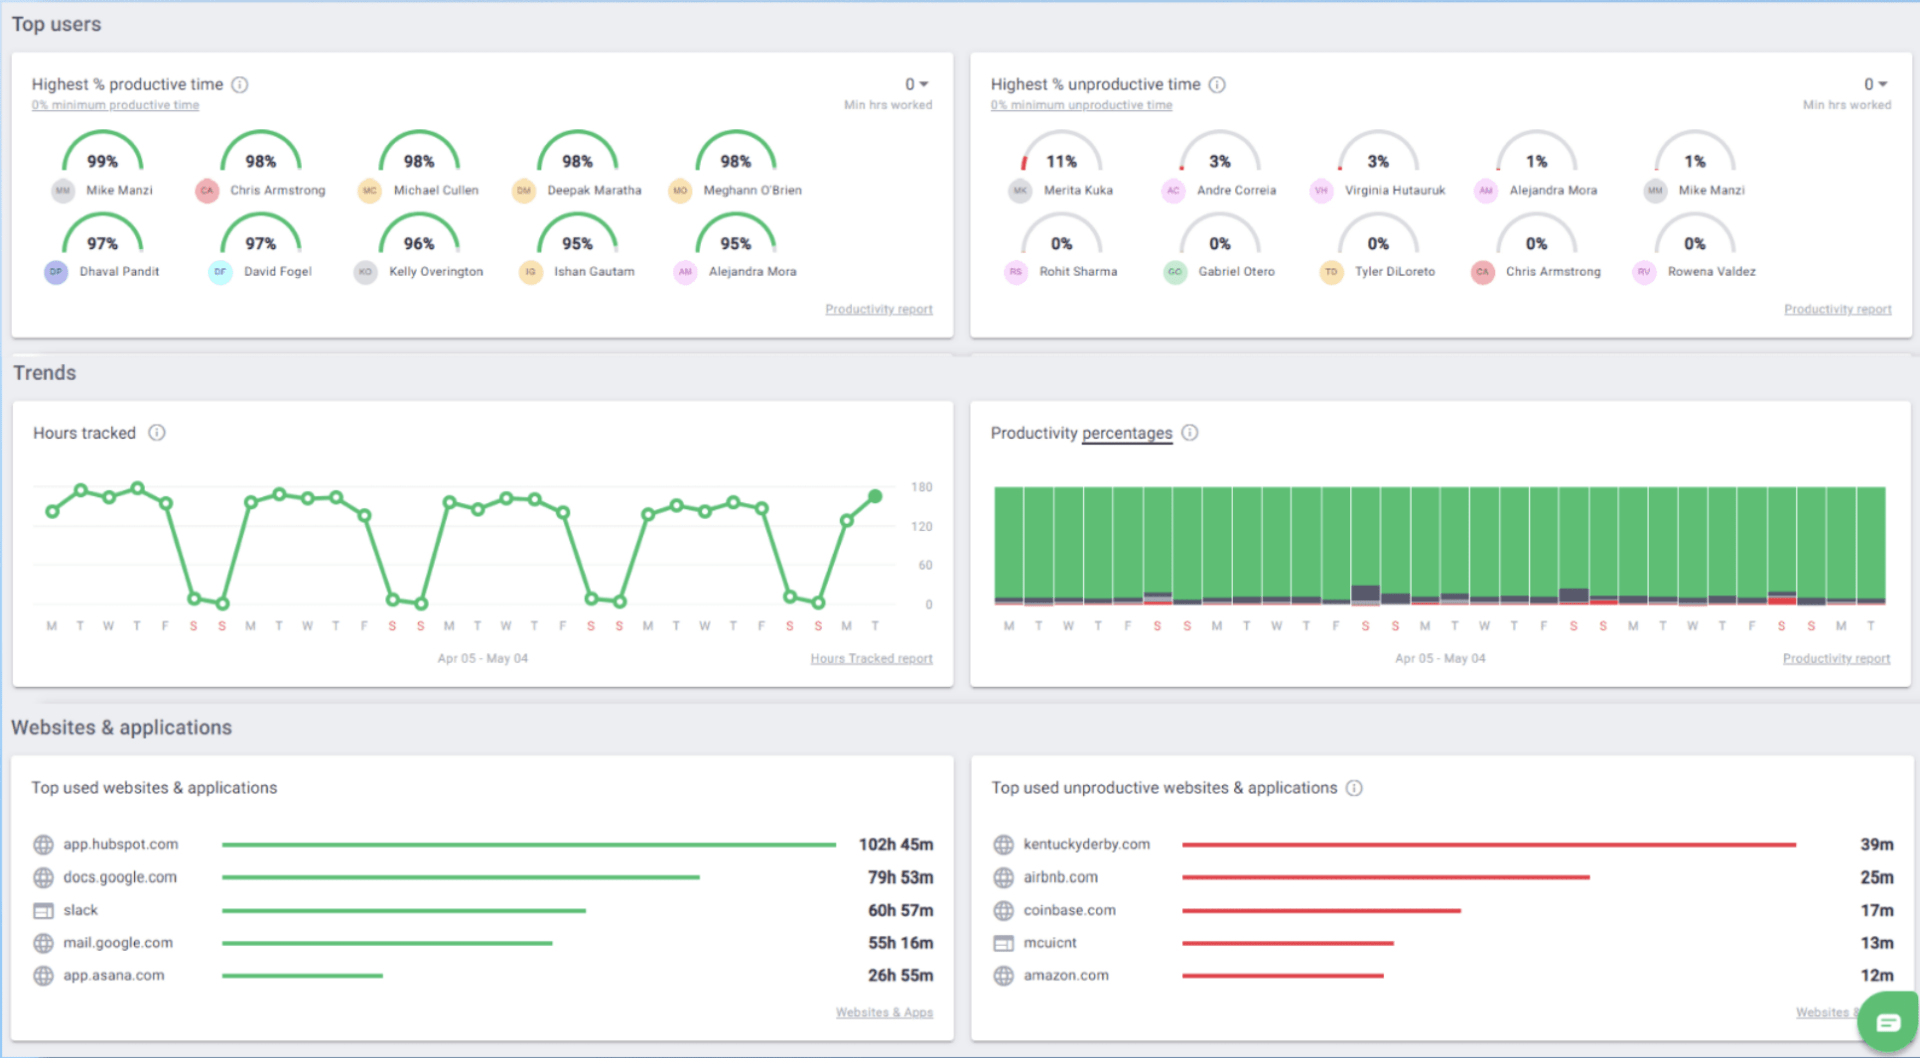Click info icon beside Highest % productive time
1920x1058 pixels.
pos(240,85)
